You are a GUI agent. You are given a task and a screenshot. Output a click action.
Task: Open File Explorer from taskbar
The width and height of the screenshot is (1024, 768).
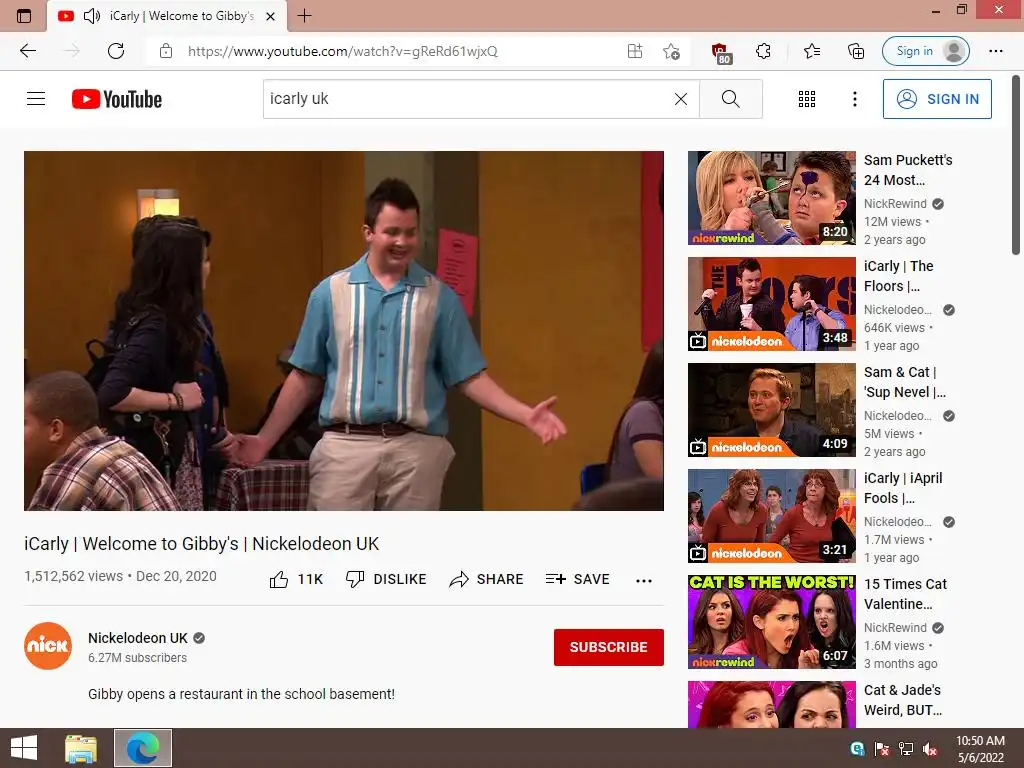pyautogui.click(x=81, y=748)
